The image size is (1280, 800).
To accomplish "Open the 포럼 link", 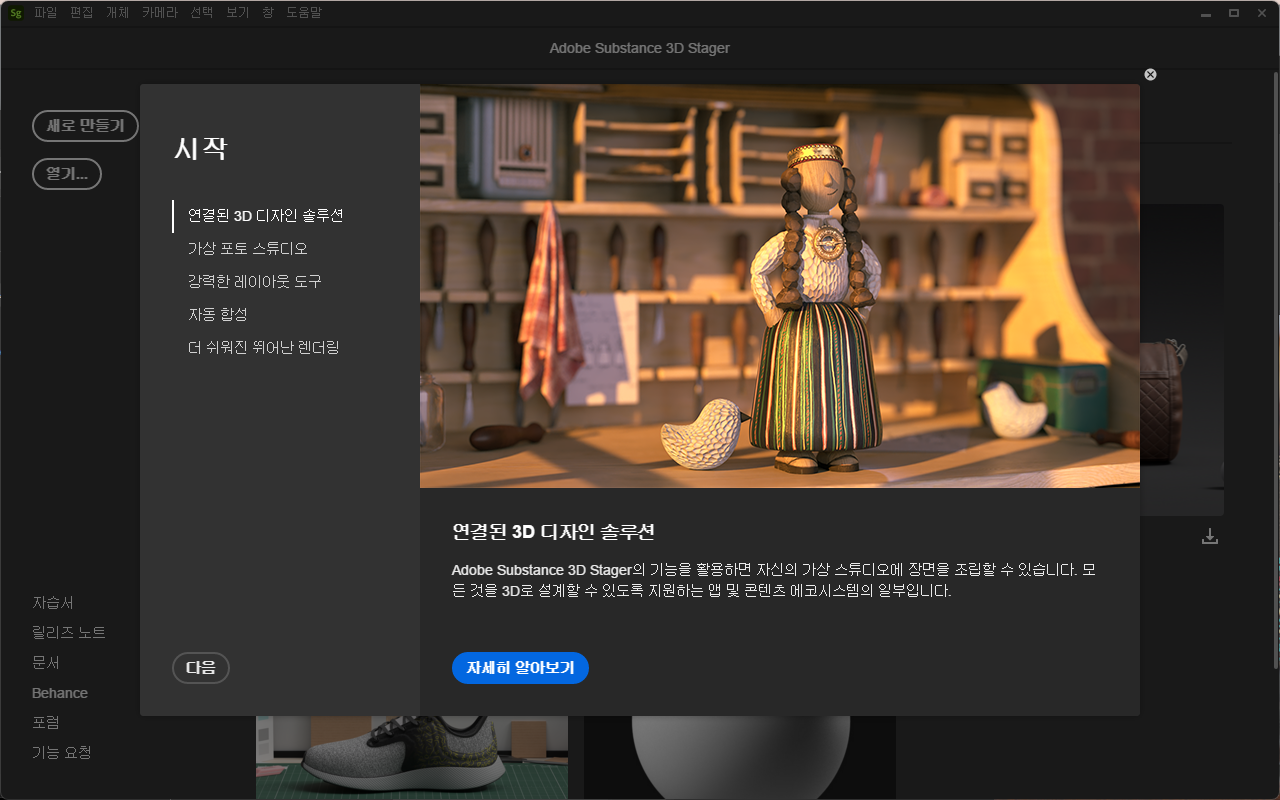I will click(x=46, y=722).
